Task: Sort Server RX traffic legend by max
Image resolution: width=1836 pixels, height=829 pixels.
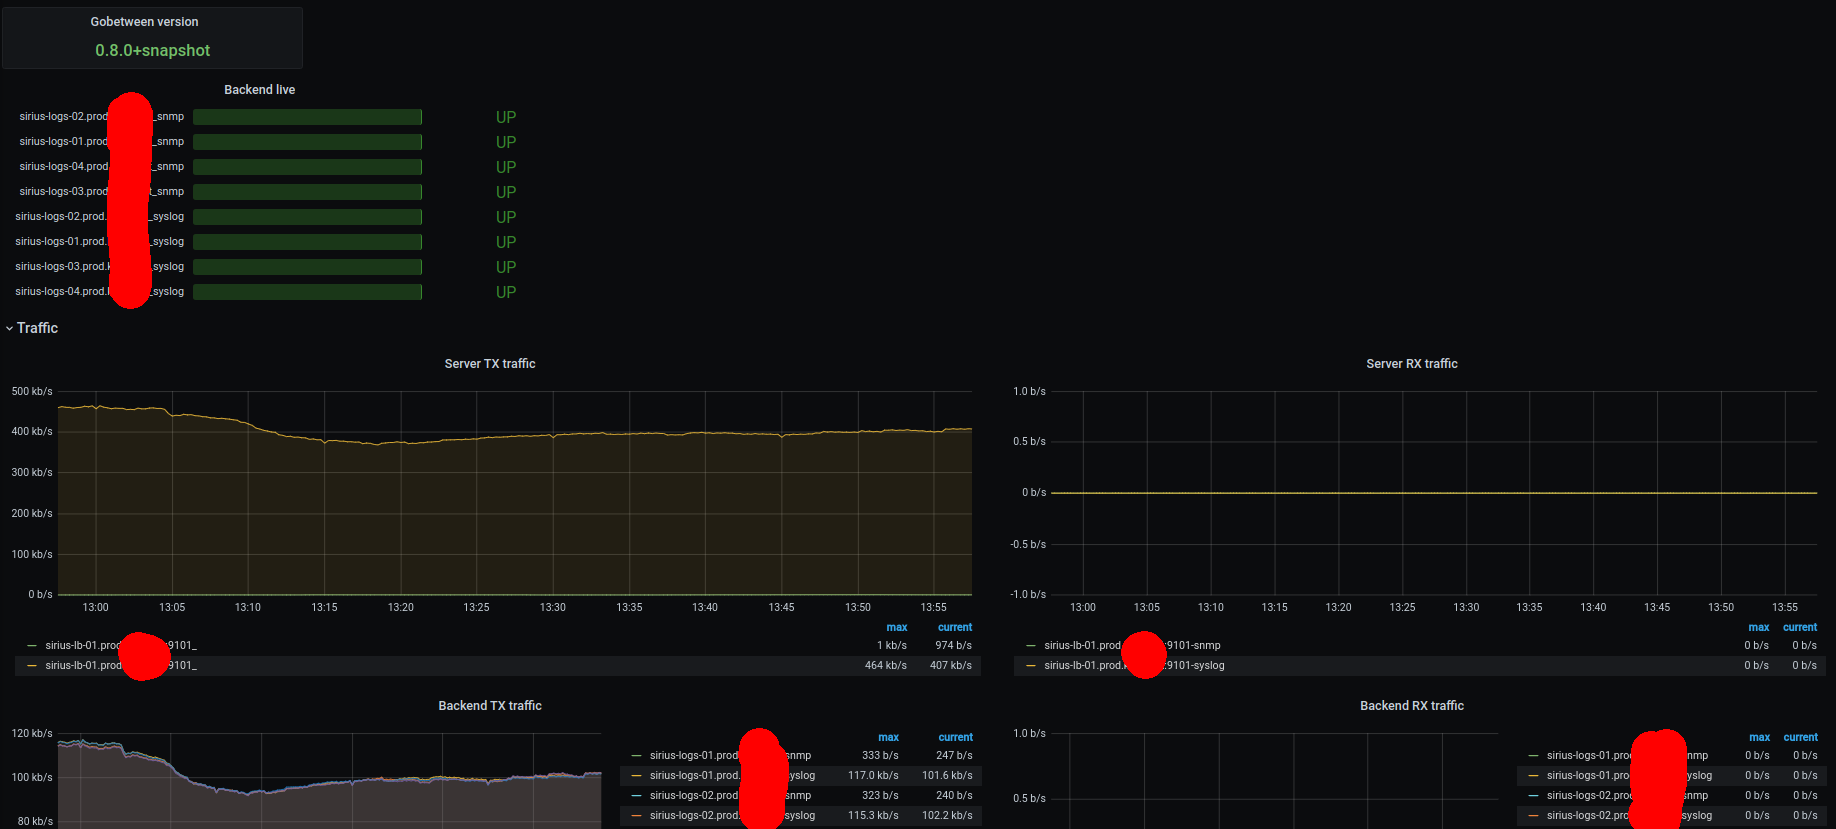Action: click(1759, 628)
